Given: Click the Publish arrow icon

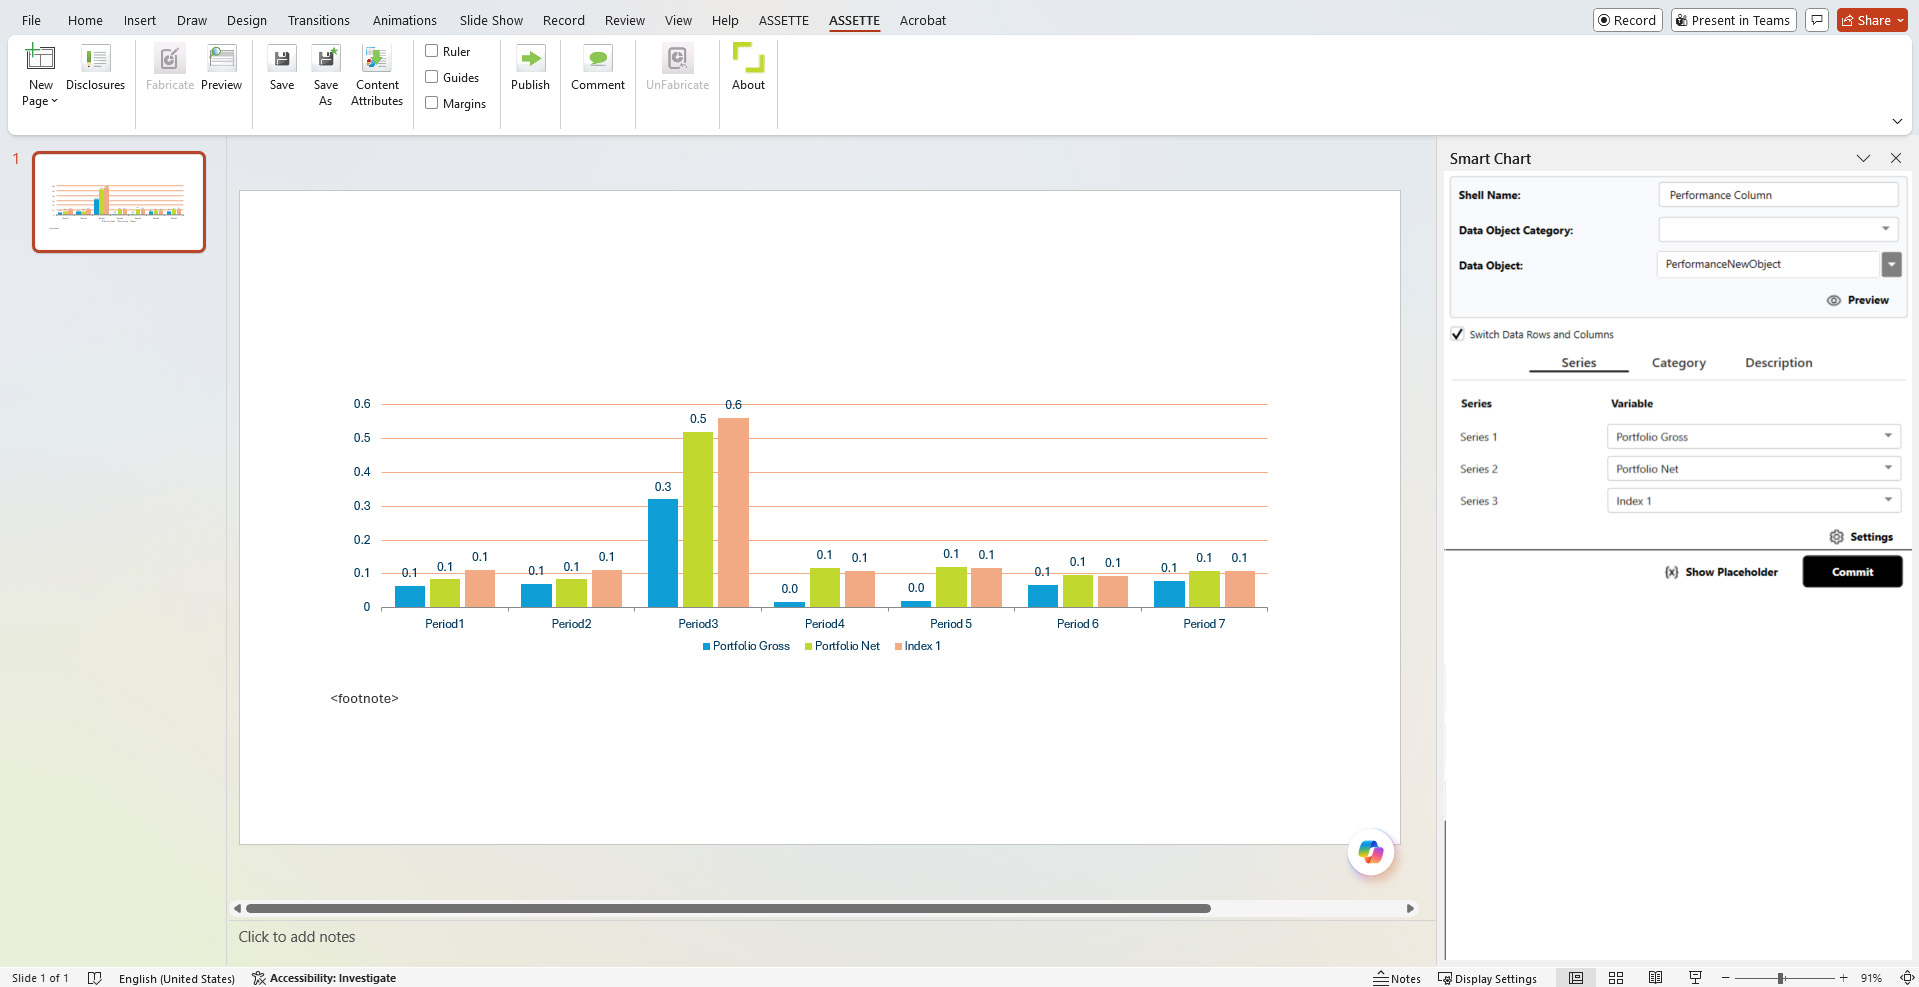Looking at the screenshot, I should [530, 59].
